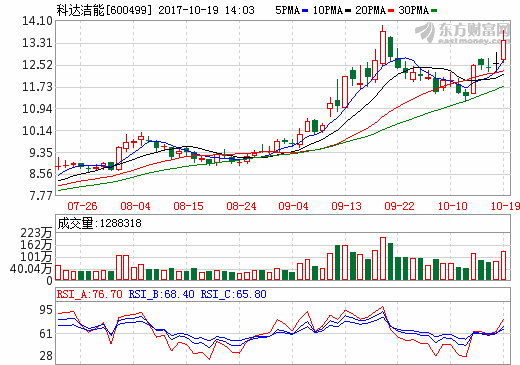Click price axis label 13.31
The image size is (520, 365).
click(x=37, y=43)
